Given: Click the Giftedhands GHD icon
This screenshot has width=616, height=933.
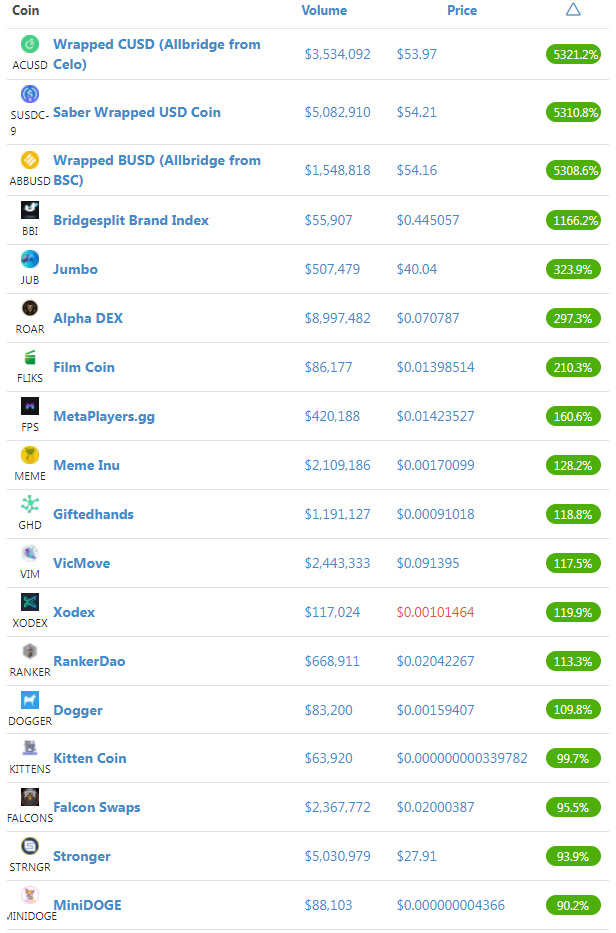Looking at the screenshot, I should [x=30, y=505].
